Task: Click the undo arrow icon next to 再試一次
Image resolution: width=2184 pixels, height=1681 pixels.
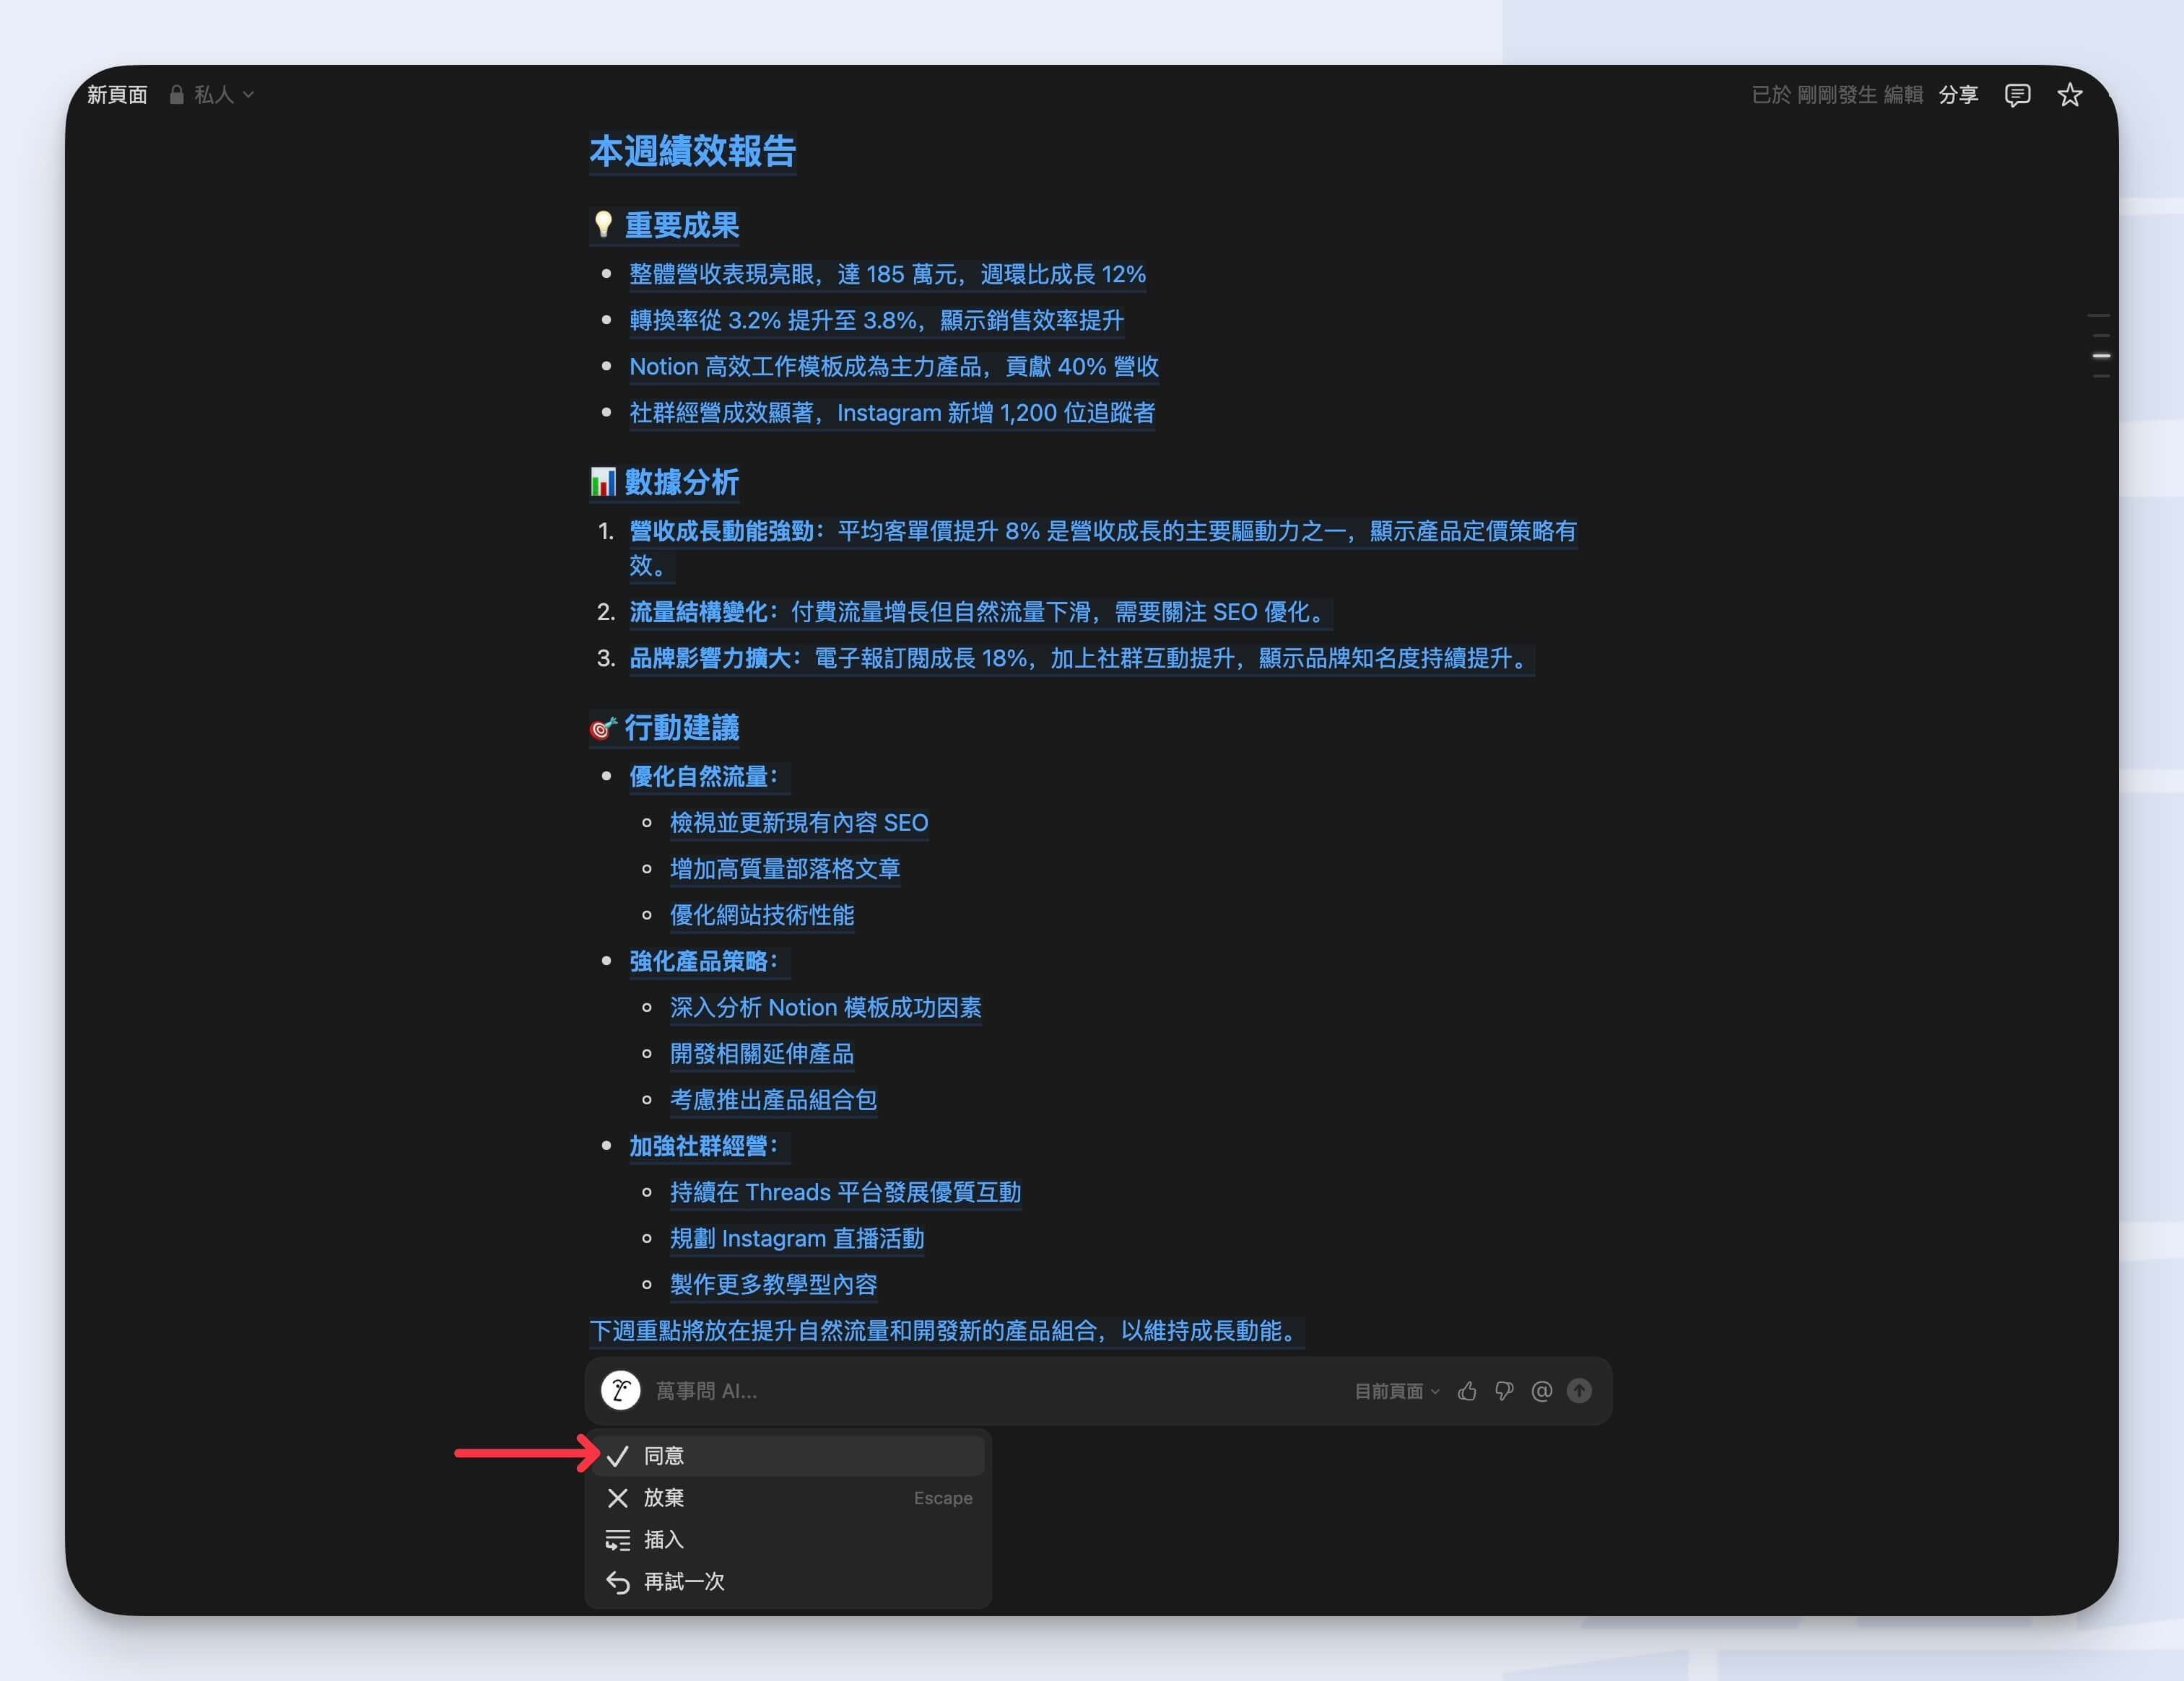Action: pos(617,1582)
